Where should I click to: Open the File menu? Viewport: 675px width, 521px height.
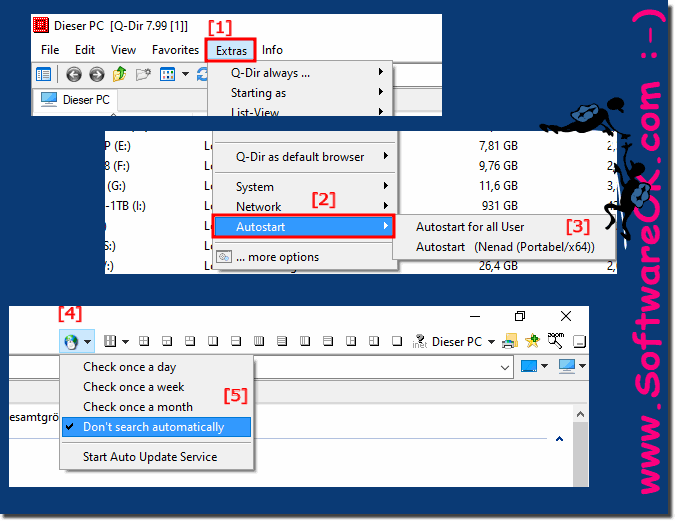pyautogui.click(x=50, y=50)
